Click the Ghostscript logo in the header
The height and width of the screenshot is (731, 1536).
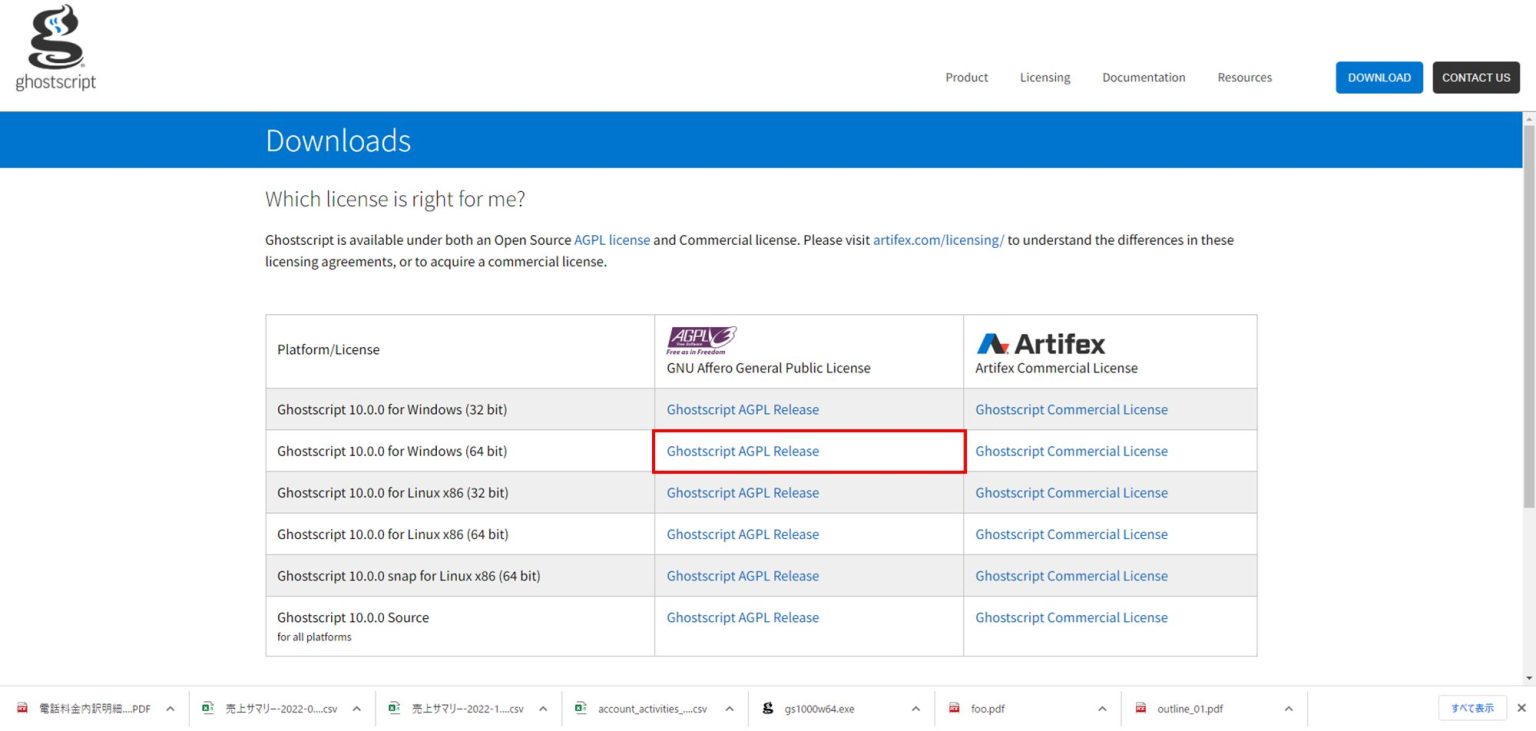(x=56, y=49)
